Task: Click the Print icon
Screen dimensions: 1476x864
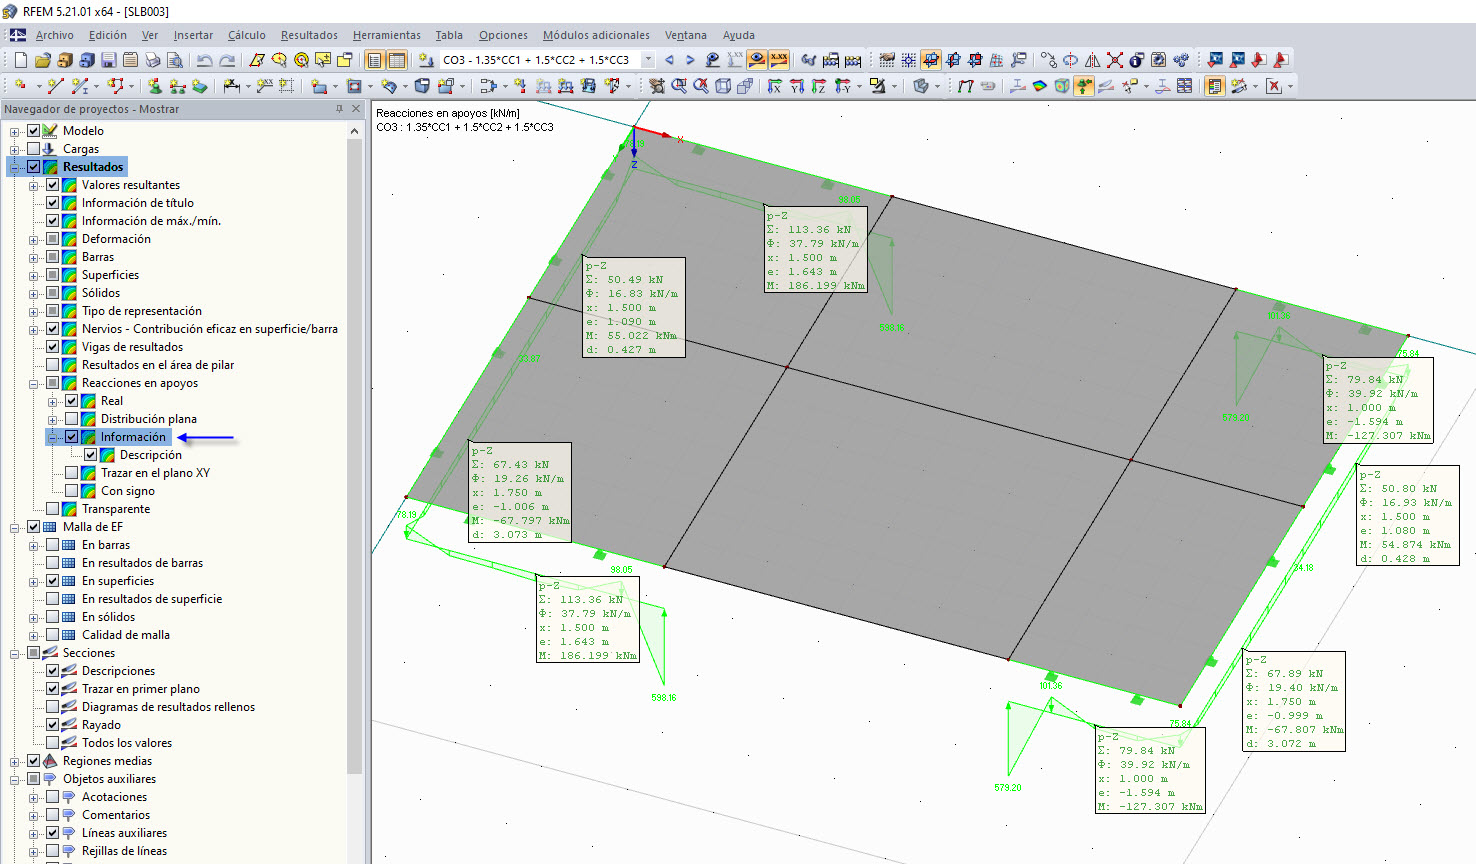Action: tap(153, 60)
